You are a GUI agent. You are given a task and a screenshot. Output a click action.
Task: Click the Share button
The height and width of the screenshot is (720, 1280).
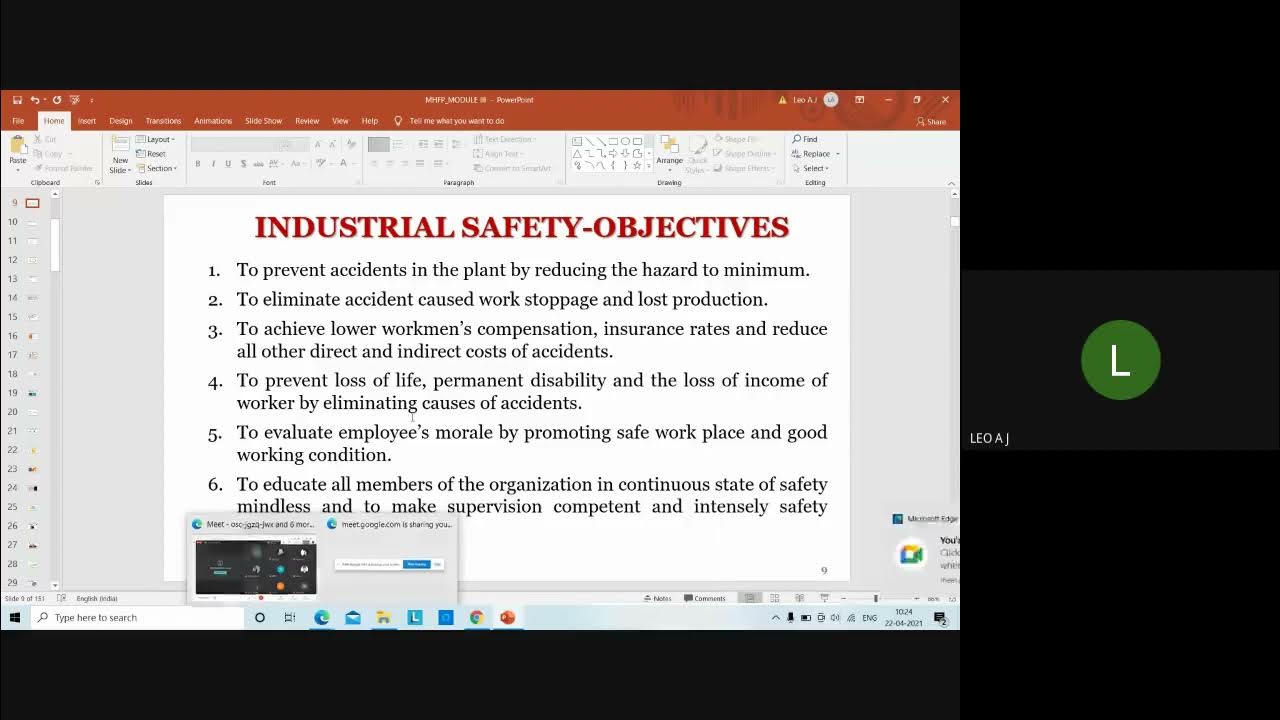(931, 121)
